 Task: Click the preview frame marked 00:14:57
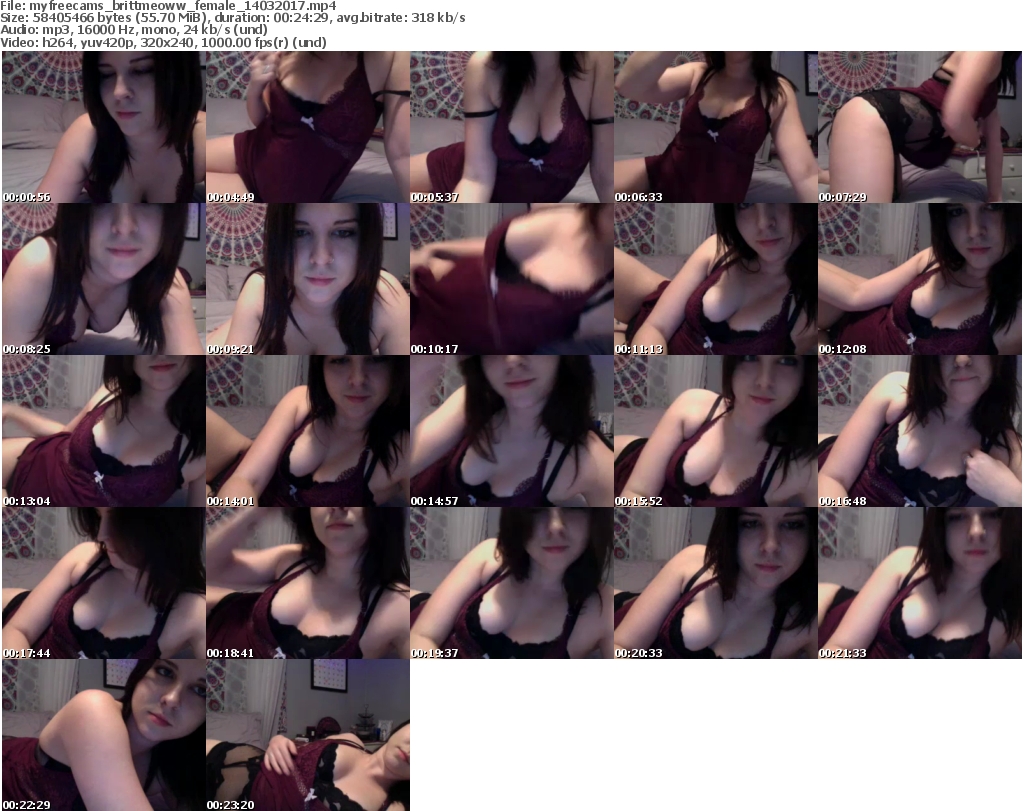(x=511, y=431)
